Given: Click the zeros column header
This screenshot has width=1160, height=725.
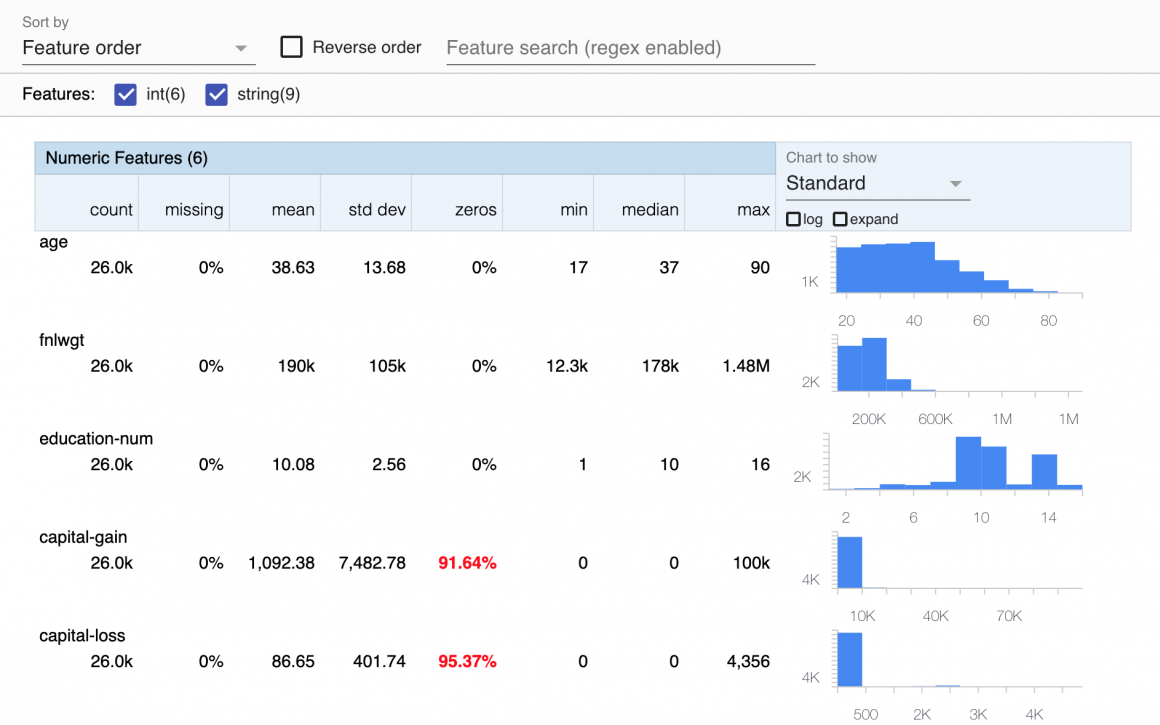Looking at the screenshot, I should [475, 210].
